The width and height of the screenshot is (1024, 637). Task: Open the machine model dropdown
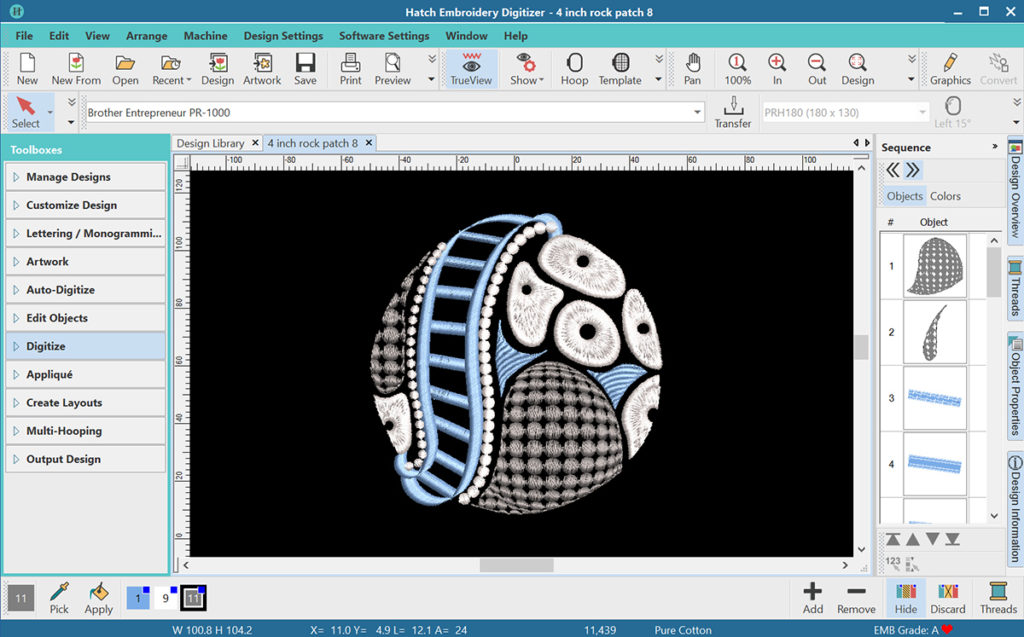[697, 113]
